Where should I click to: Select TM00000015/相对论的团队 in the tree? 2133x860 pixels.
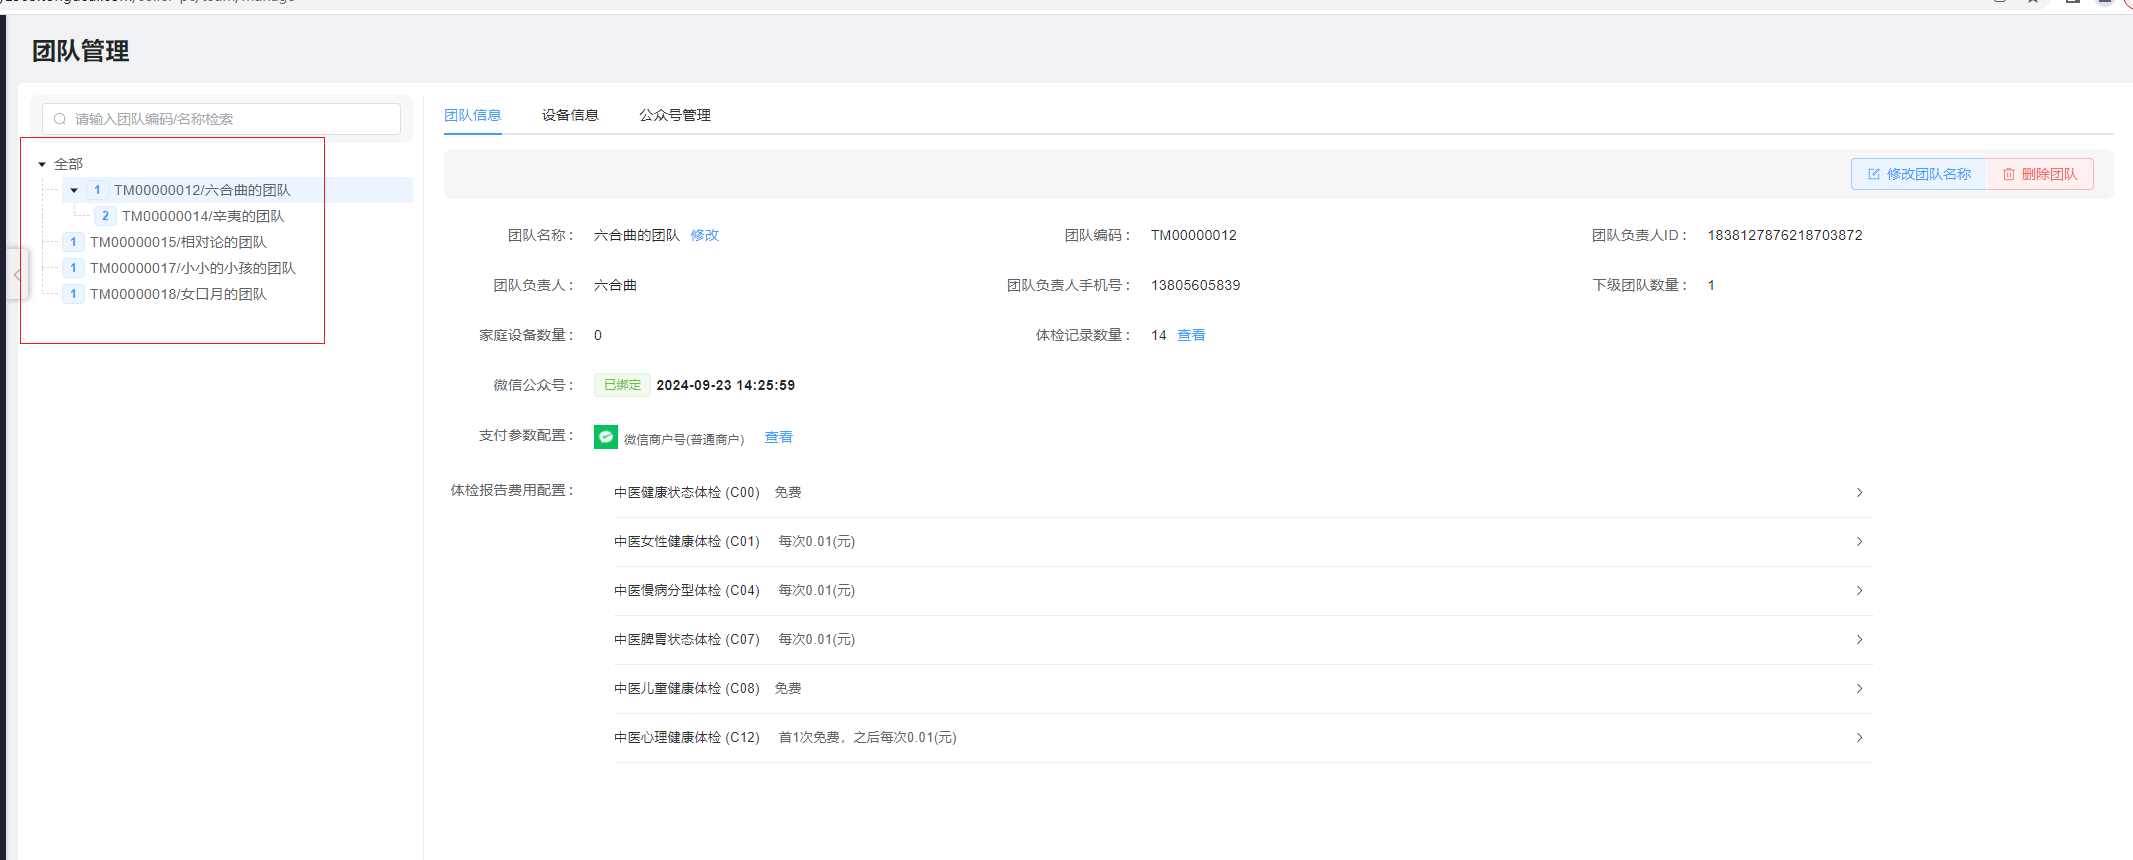(x=178, y=242)
